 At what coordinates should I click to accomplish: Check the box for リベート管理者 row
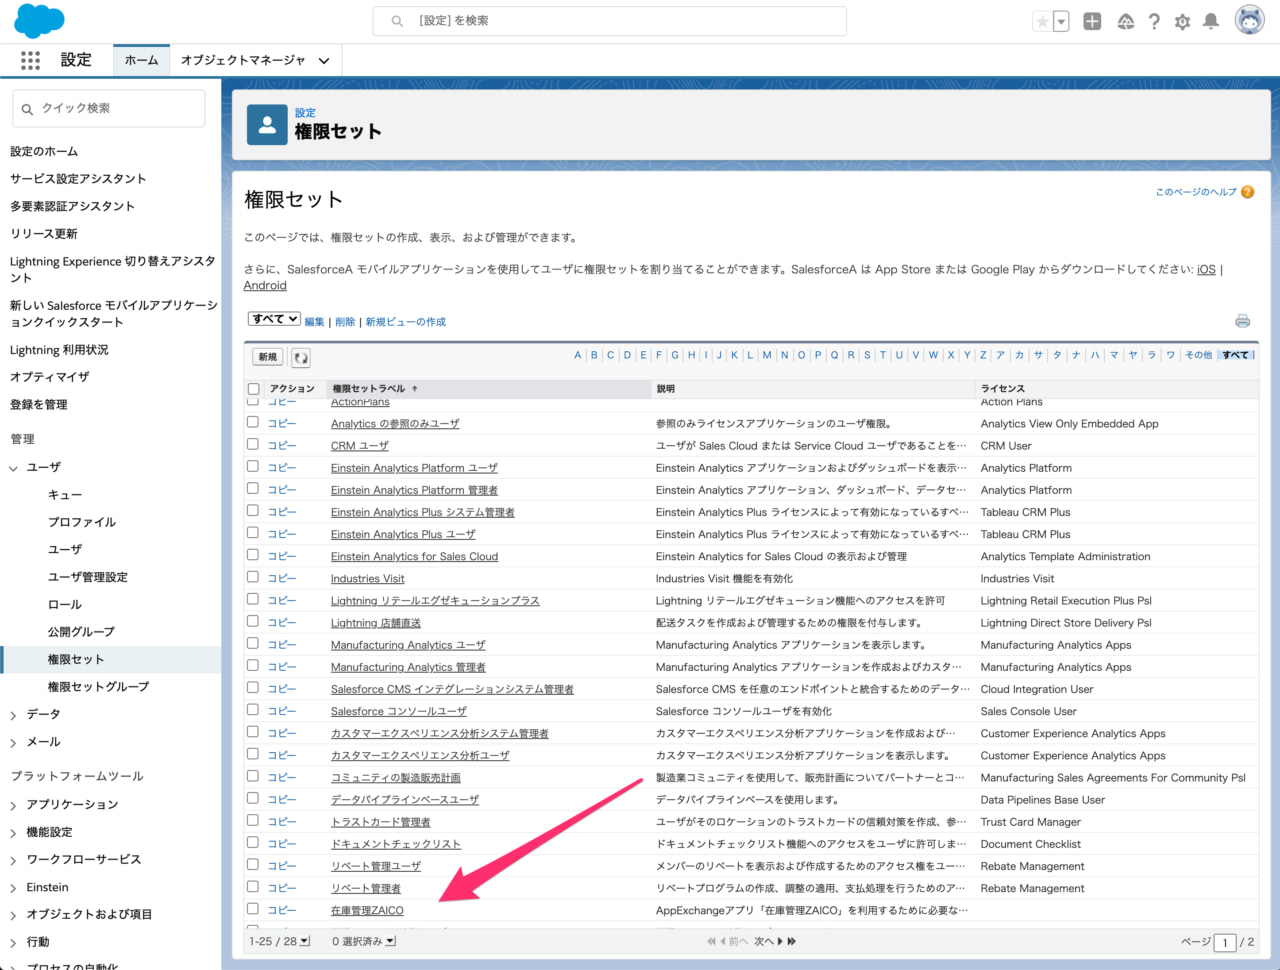pos(253,887)
